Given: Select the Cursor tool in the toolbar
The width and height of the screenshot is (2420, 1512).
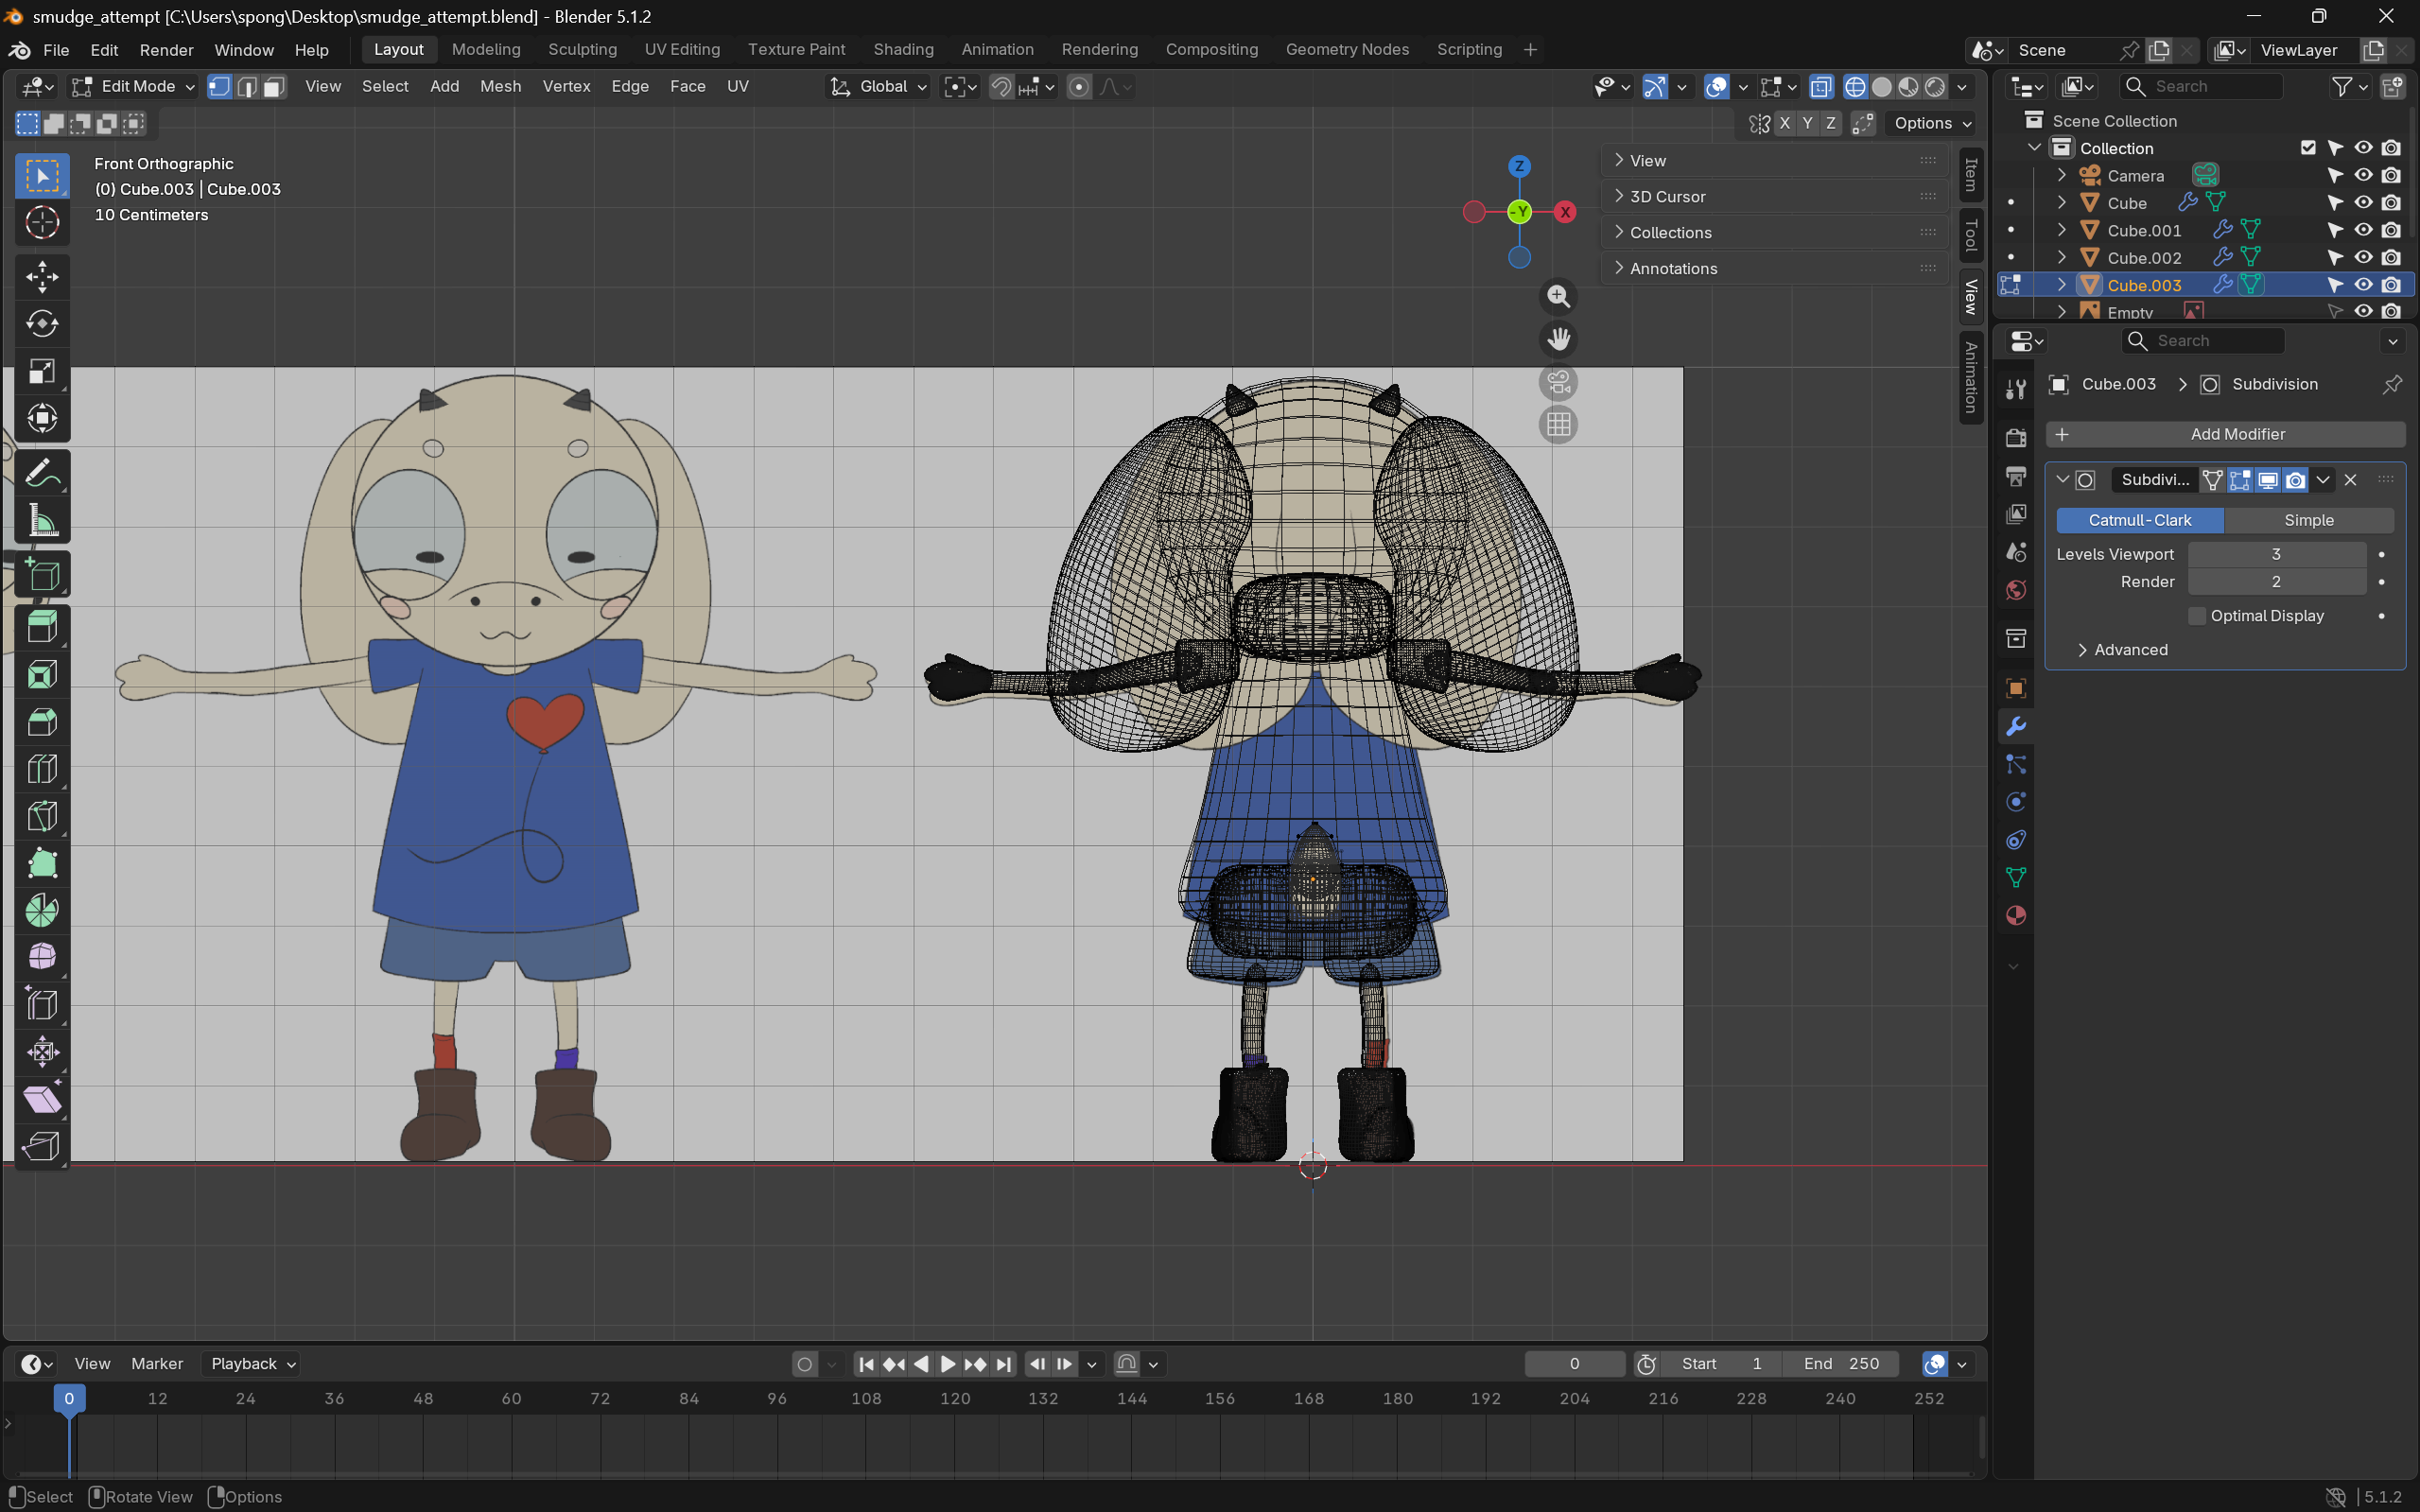Looking at the screenshot, I should tap(42, 223).
